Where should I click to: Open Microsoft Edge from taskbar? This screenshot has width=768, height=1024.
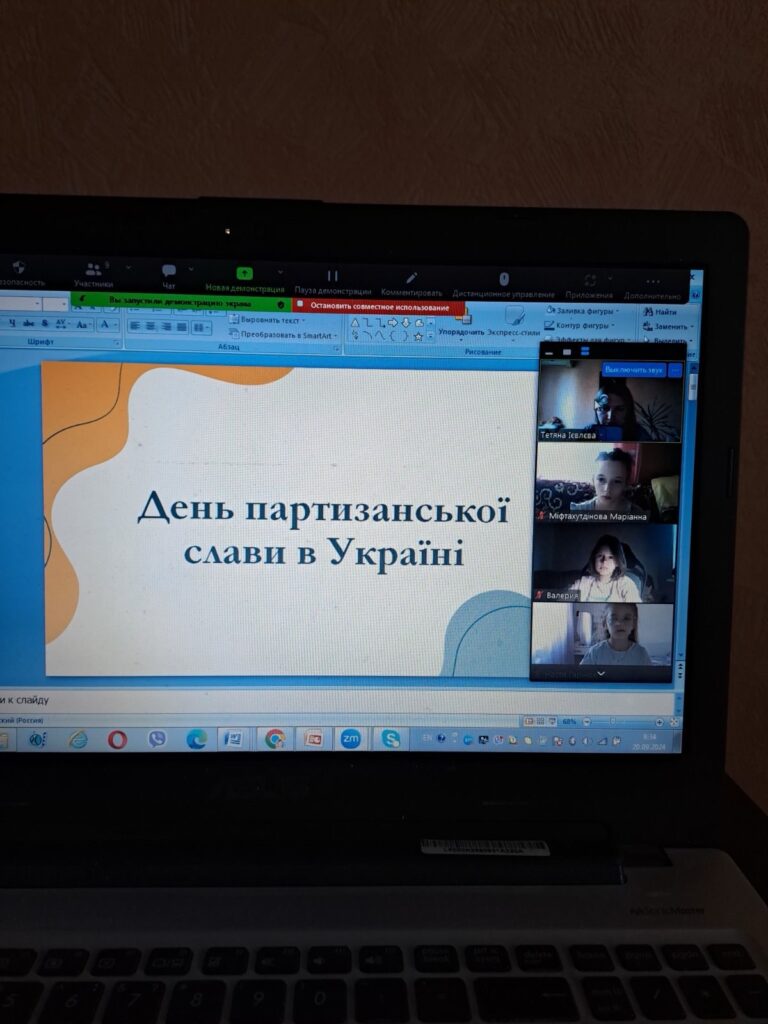pos(196,739)
